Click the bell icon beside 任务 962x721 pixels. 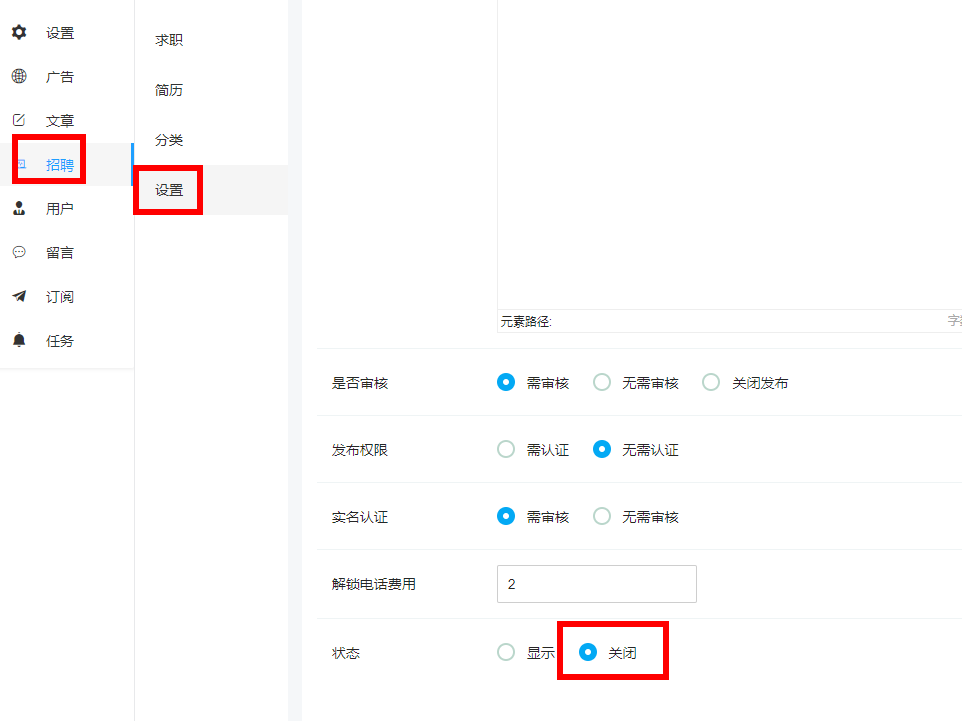point(19,340)
